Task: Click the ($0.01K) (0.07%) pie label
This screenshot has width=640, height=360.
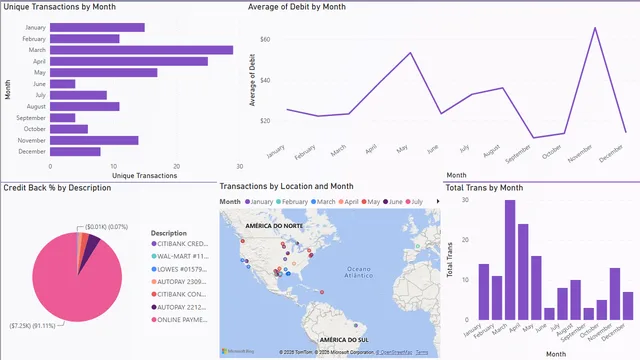Action: click(107, 227)
